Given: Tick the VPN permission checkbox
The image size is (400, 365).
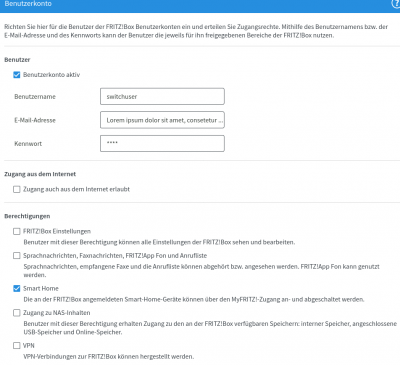Looking at the screenshot, I should [x=17, y=345].
